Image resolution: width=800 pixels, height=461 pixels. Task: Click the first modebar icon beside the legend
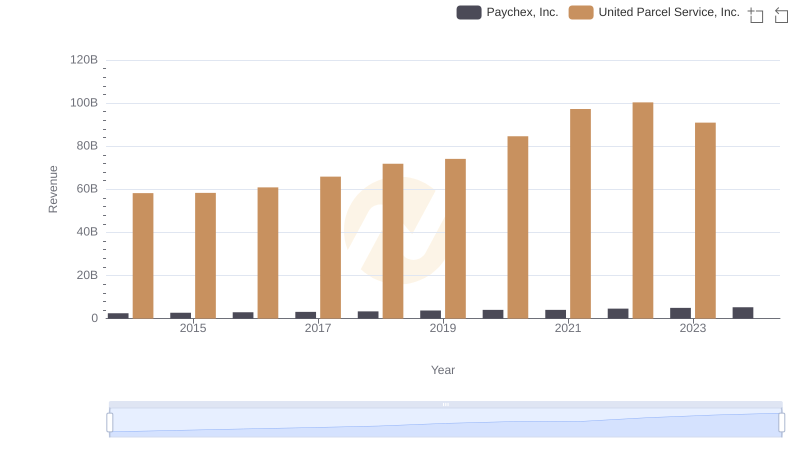(x=756, y=14)
